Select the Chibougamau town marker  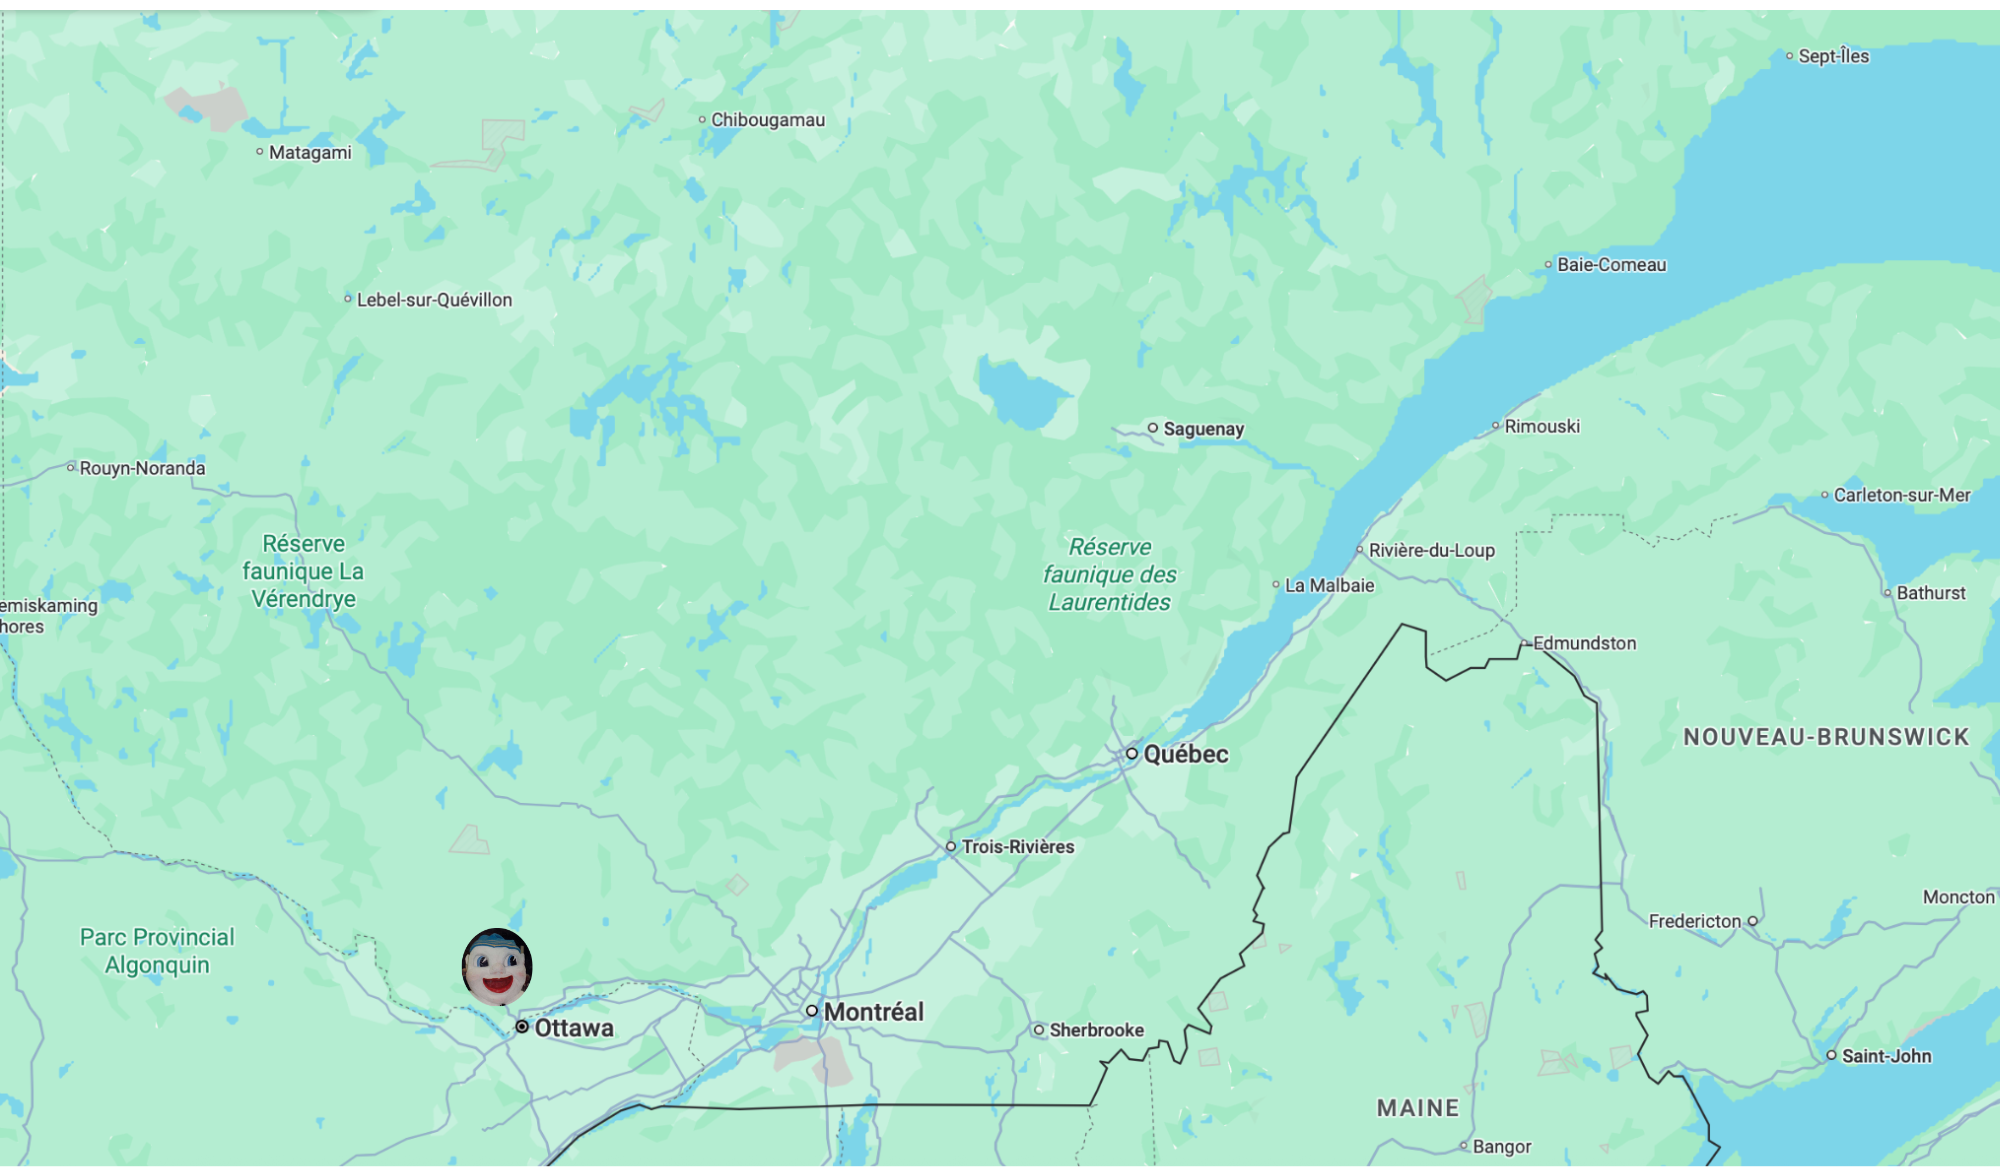[x=702, y=120]
